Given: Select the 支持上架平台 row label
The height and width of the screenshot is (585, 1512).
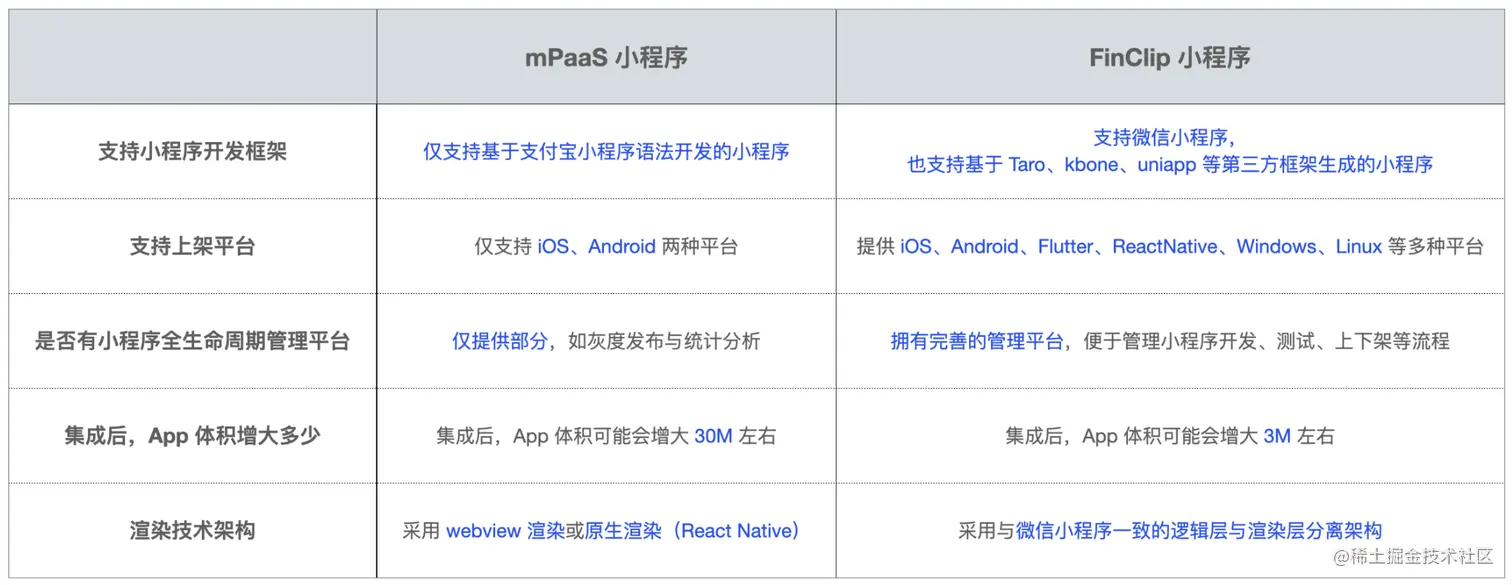Looking at the screenshot, I should 192,246.
